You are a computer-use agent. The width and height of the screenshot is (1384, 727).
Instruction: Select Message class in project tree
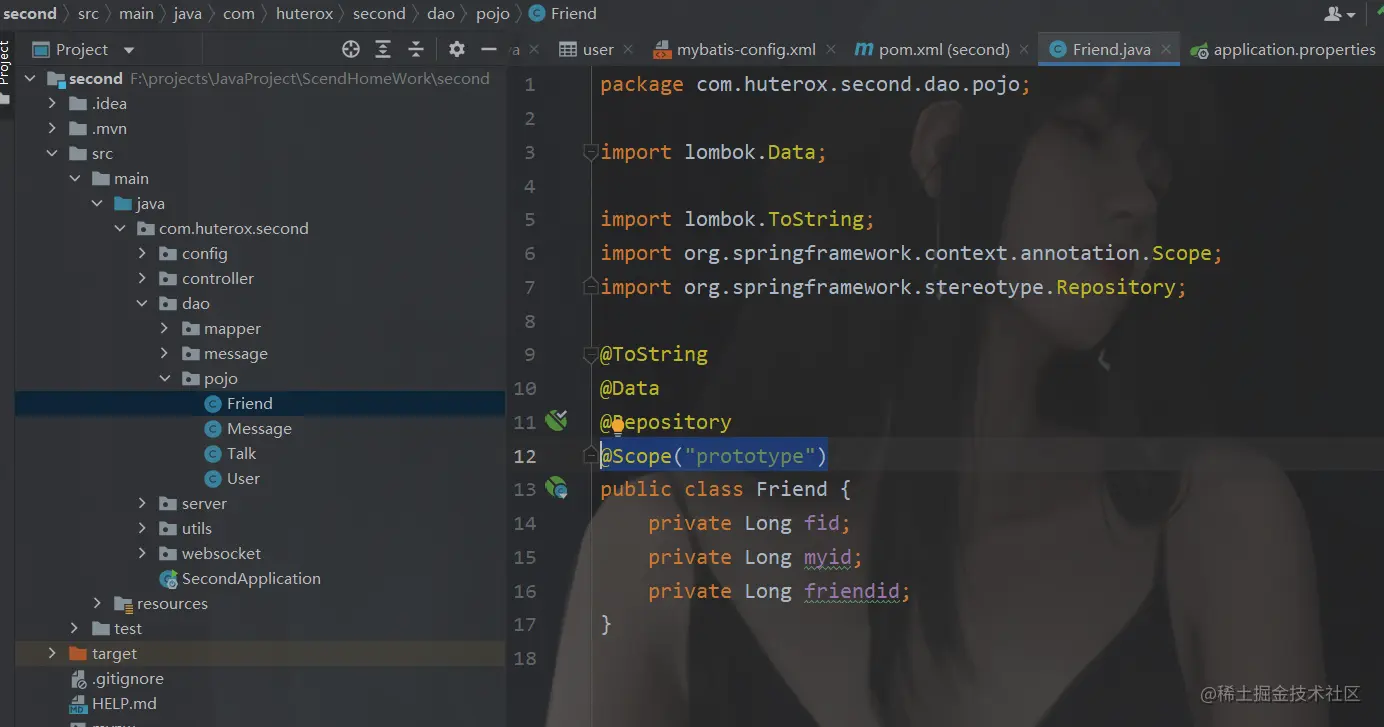[x=260, y=429]
